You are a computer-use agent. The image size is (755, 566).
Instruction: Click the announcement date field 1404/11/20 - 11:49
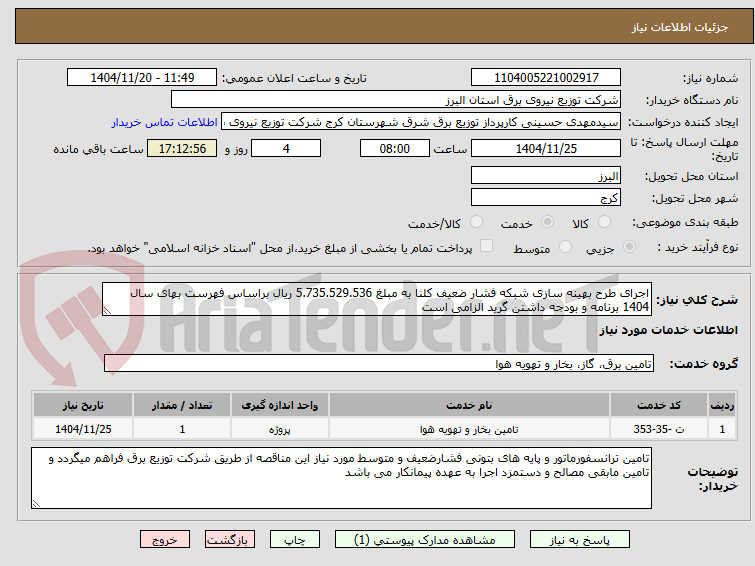[142, 78]
